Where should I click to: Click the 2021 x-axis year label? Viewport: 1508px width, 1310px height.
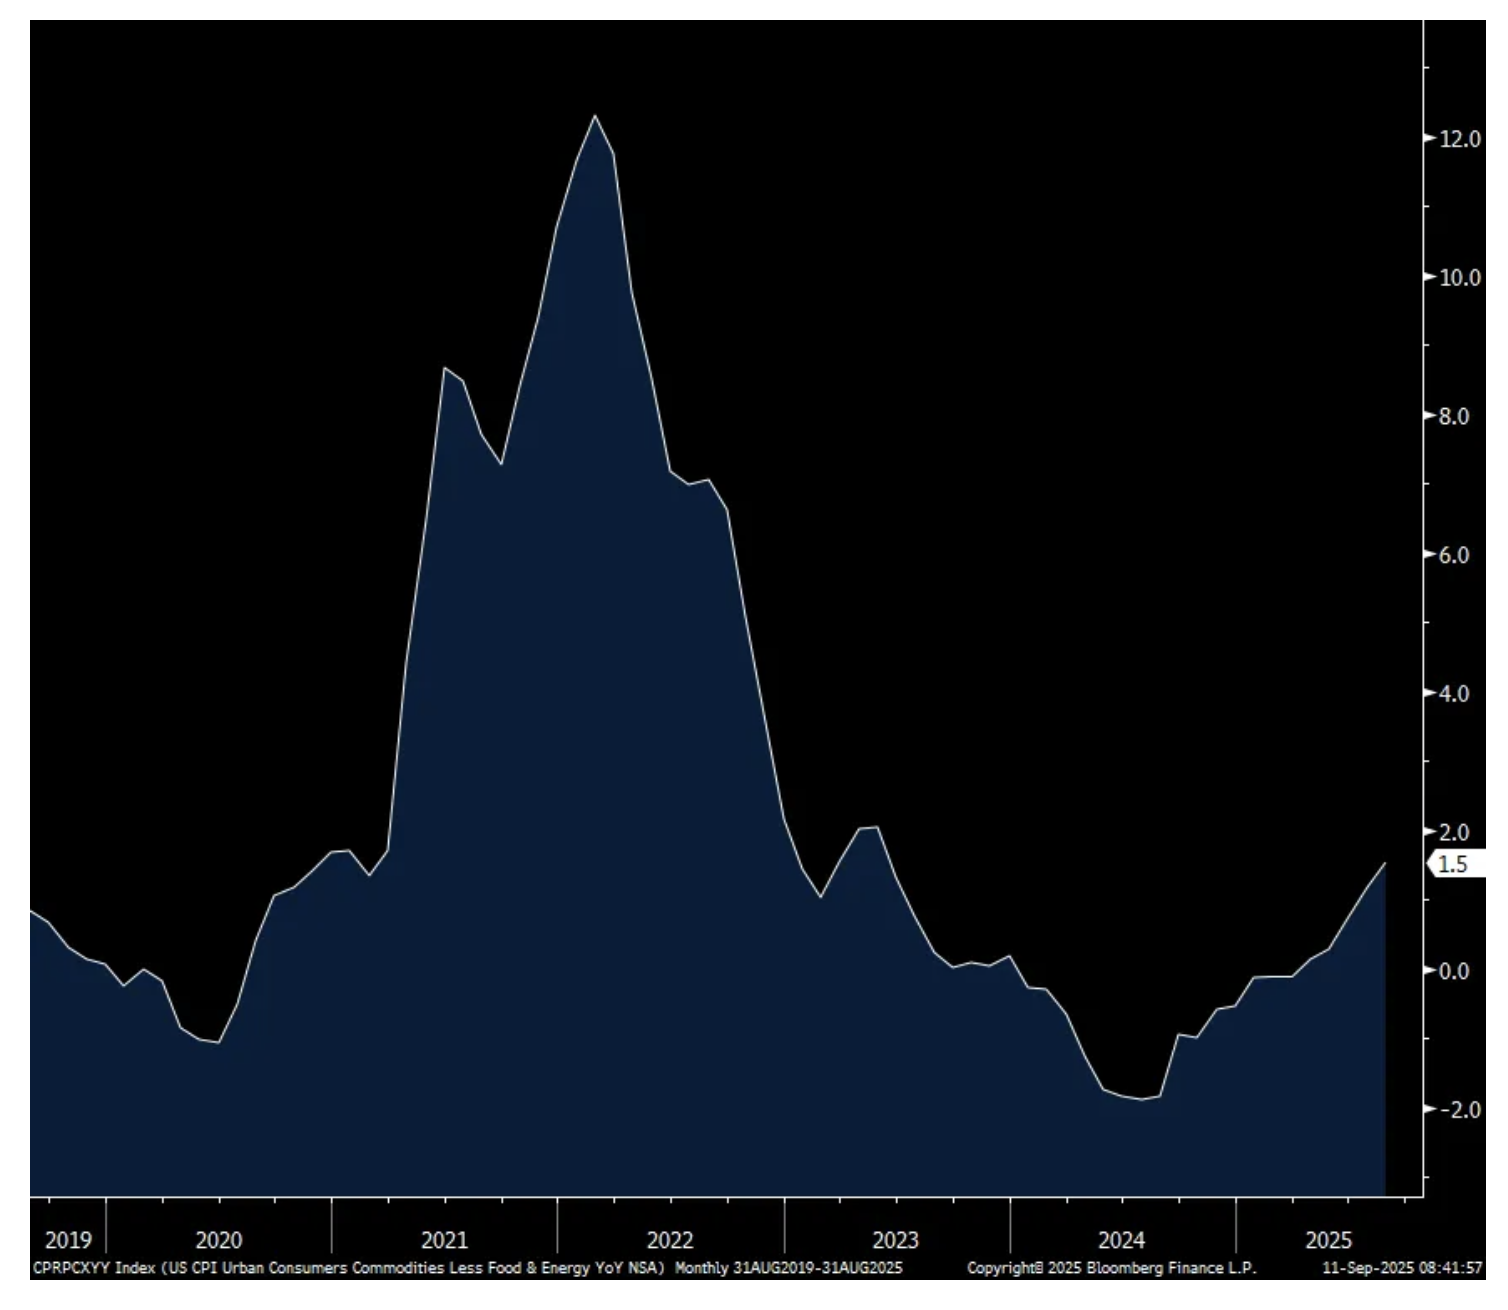pos(444,1240)
